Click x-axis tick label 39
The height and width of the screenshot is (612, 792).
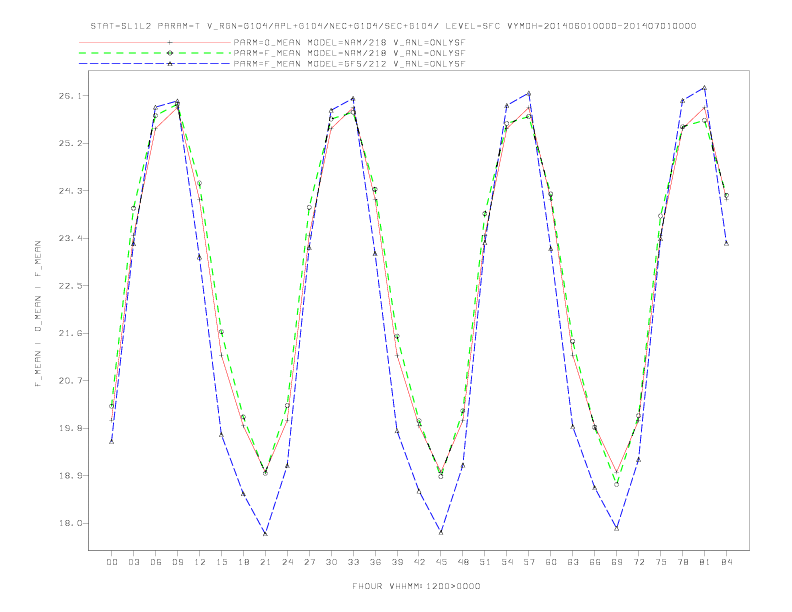point(397,562)
